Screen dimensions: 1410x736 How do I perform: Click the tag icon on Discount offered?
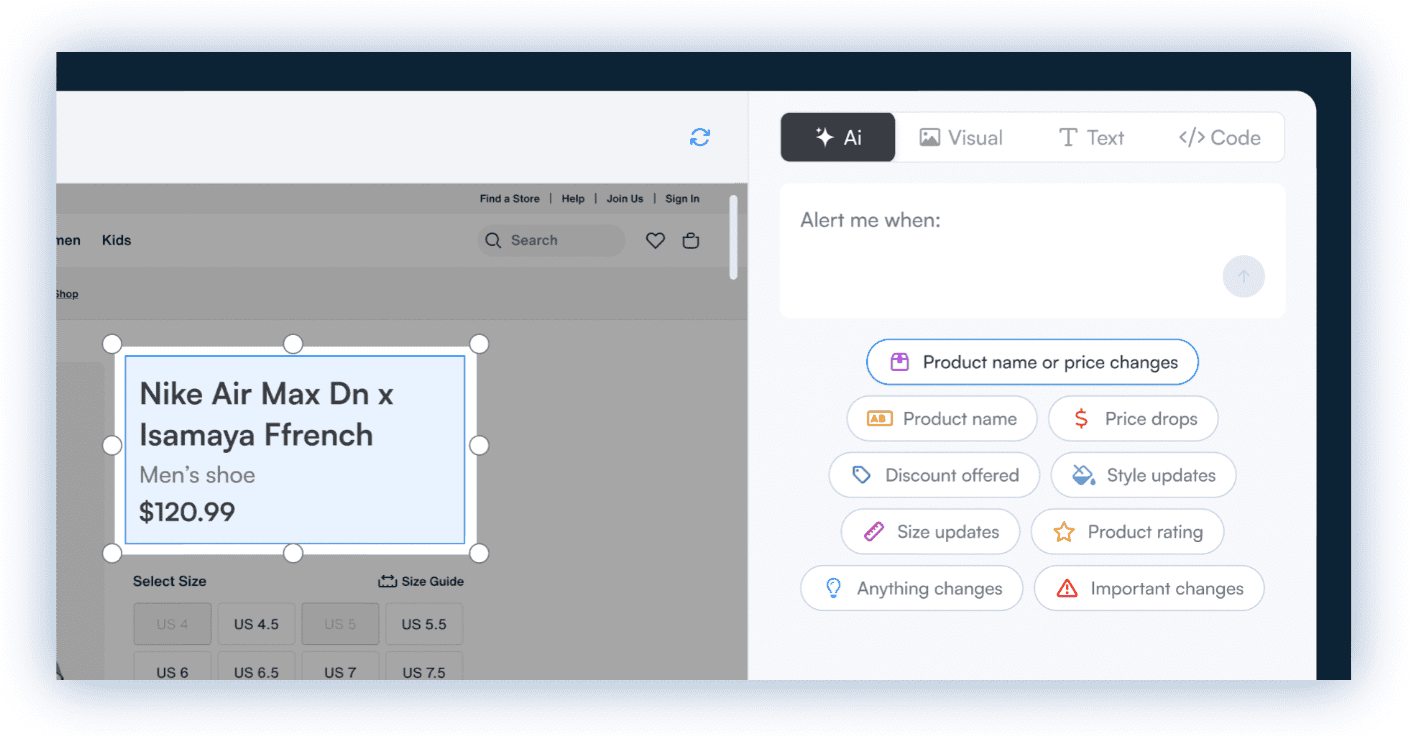pos(861,475)
